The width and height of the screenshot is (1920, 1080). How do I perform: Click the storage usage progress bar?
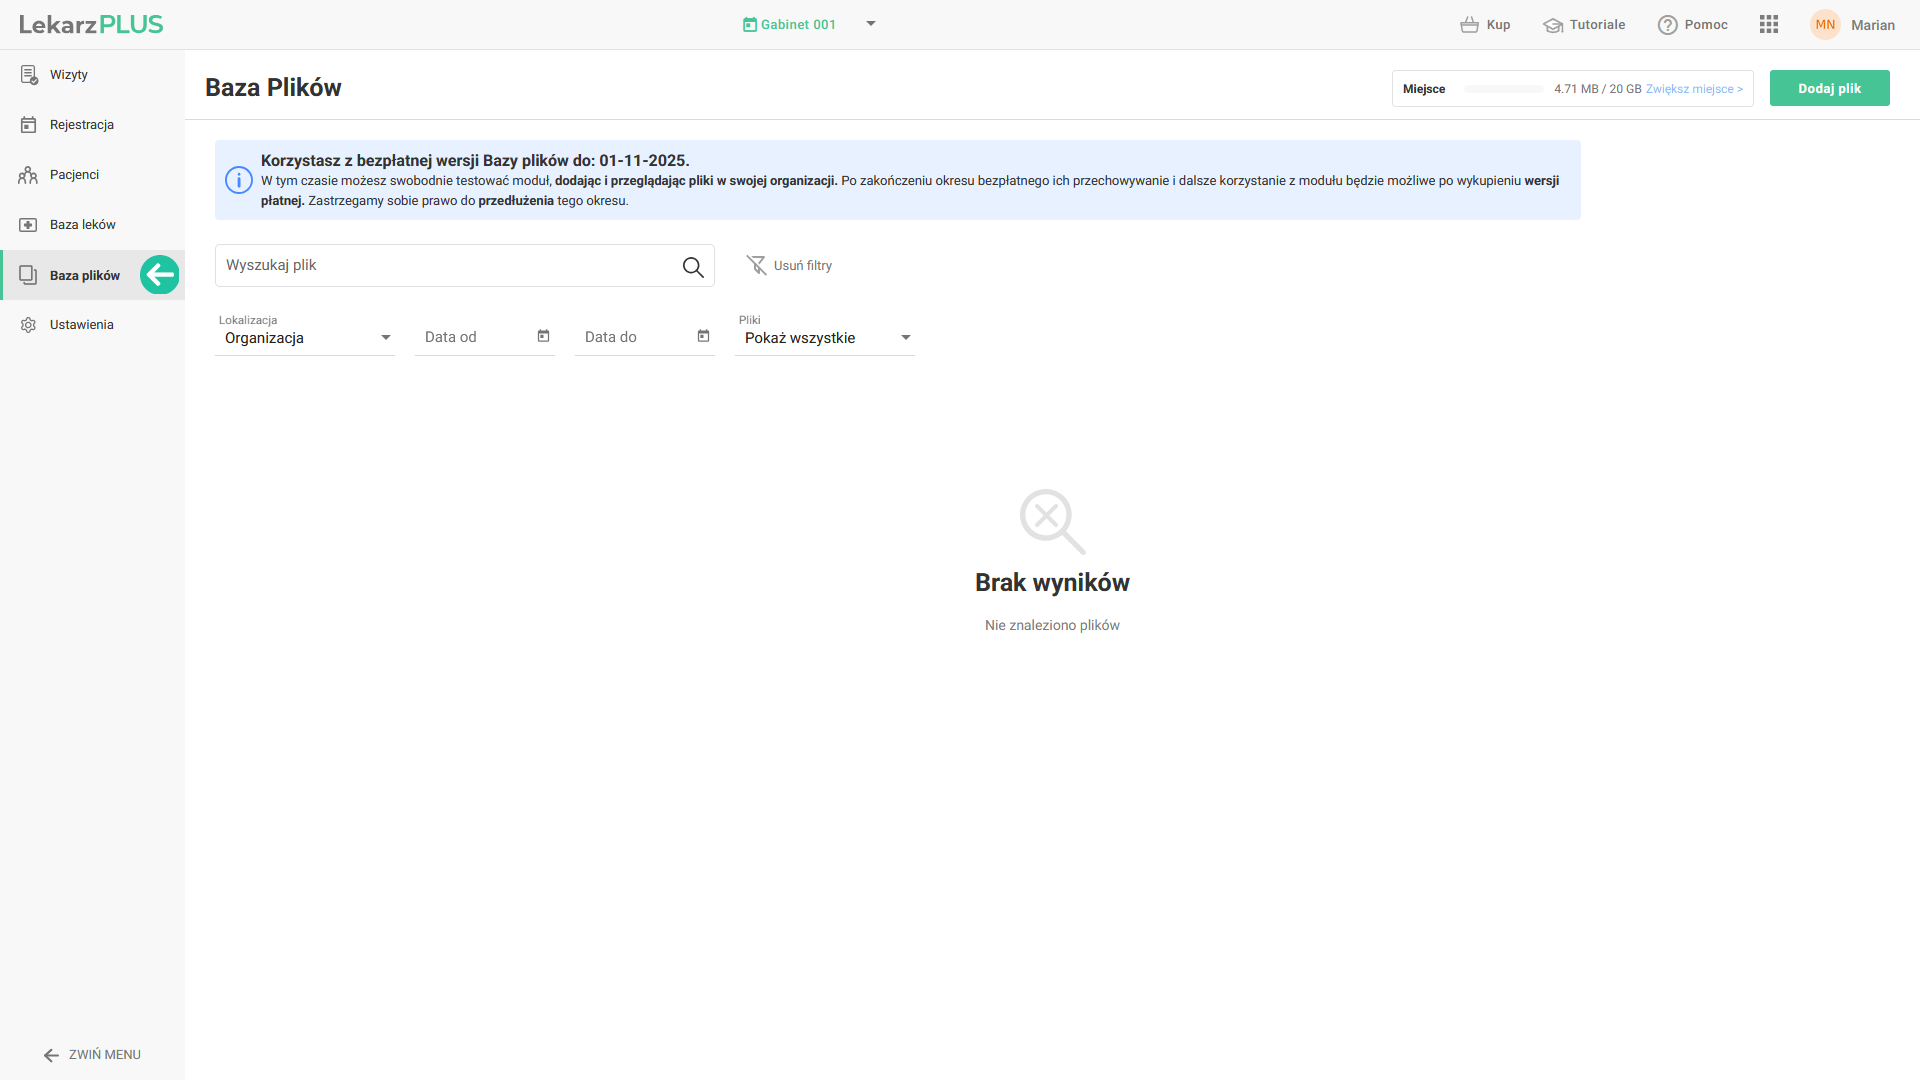[x=1503, y=89]
